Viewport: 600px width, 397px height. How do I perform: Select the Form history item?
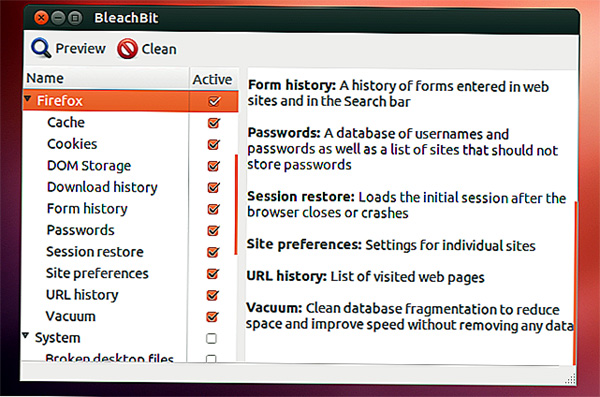(x=87, y=208)
